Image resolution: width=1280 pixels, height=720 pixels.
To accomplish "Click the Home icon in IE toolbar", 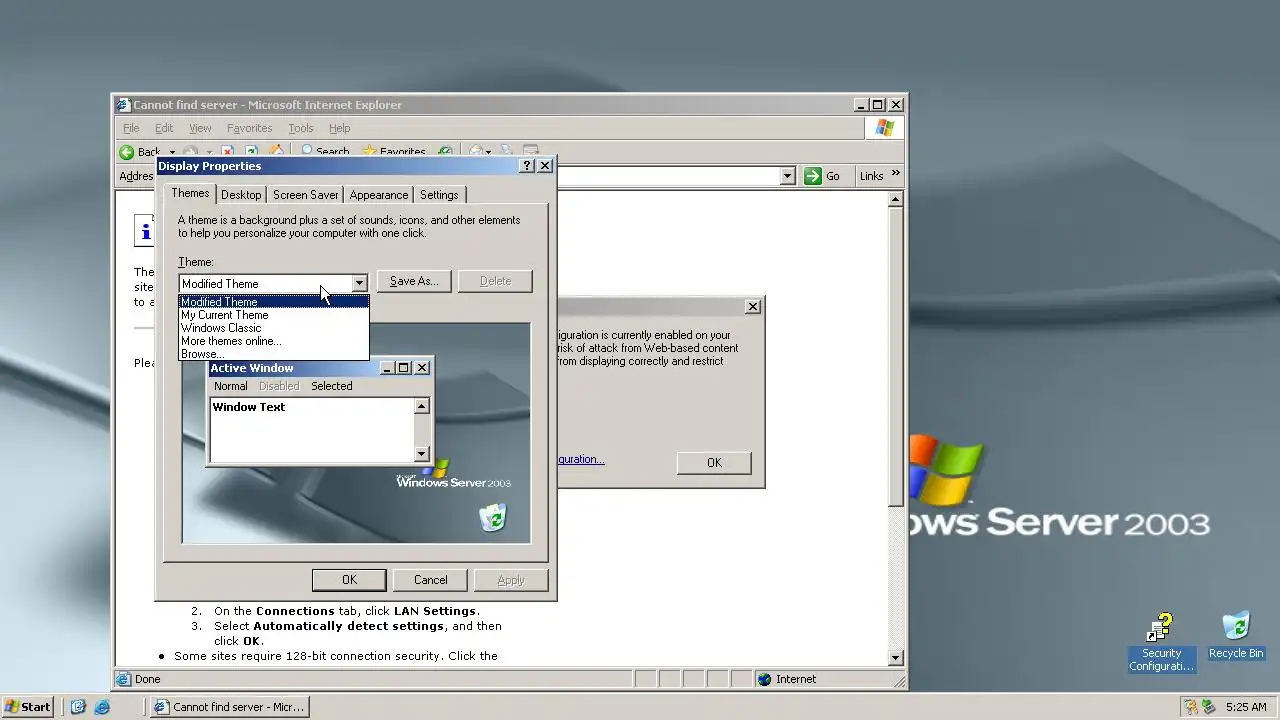I will [x=275, y=152].
